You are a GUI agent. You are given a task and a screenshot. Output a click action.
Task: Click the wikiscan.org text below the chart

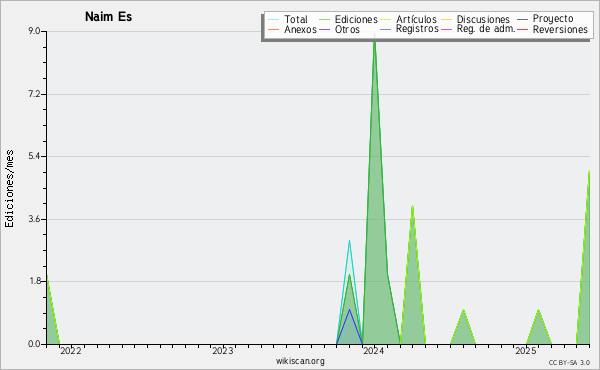pos(300,361)
